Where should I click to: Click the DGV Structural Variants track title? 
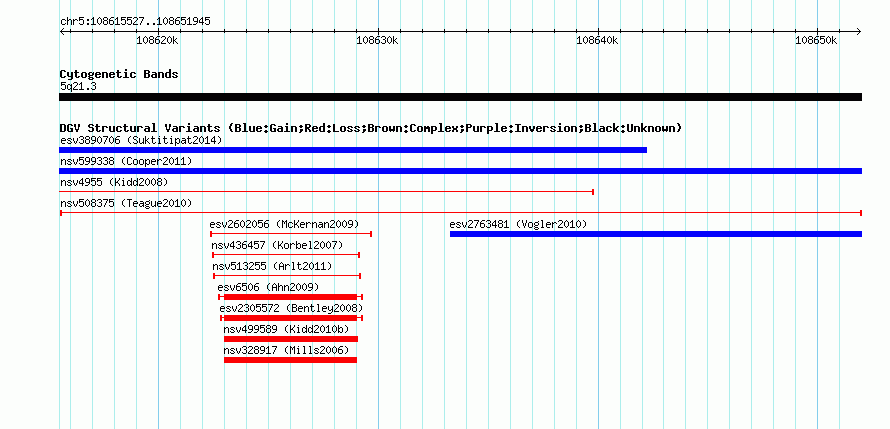coord(371,128)
